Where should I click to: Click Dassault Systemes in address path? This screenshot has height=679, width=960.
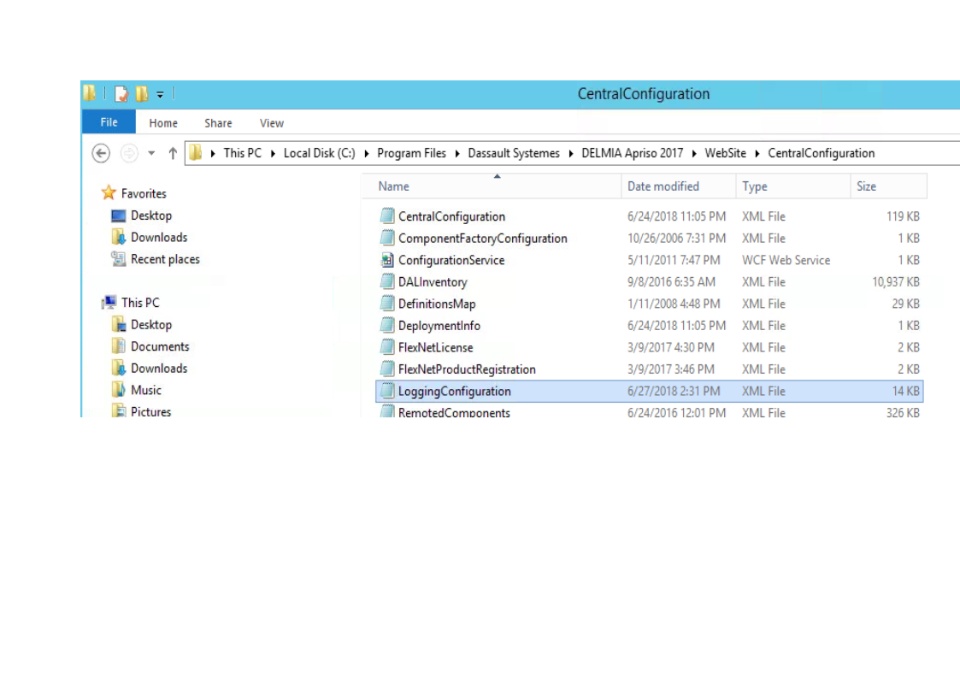click(x=514, y=153)
